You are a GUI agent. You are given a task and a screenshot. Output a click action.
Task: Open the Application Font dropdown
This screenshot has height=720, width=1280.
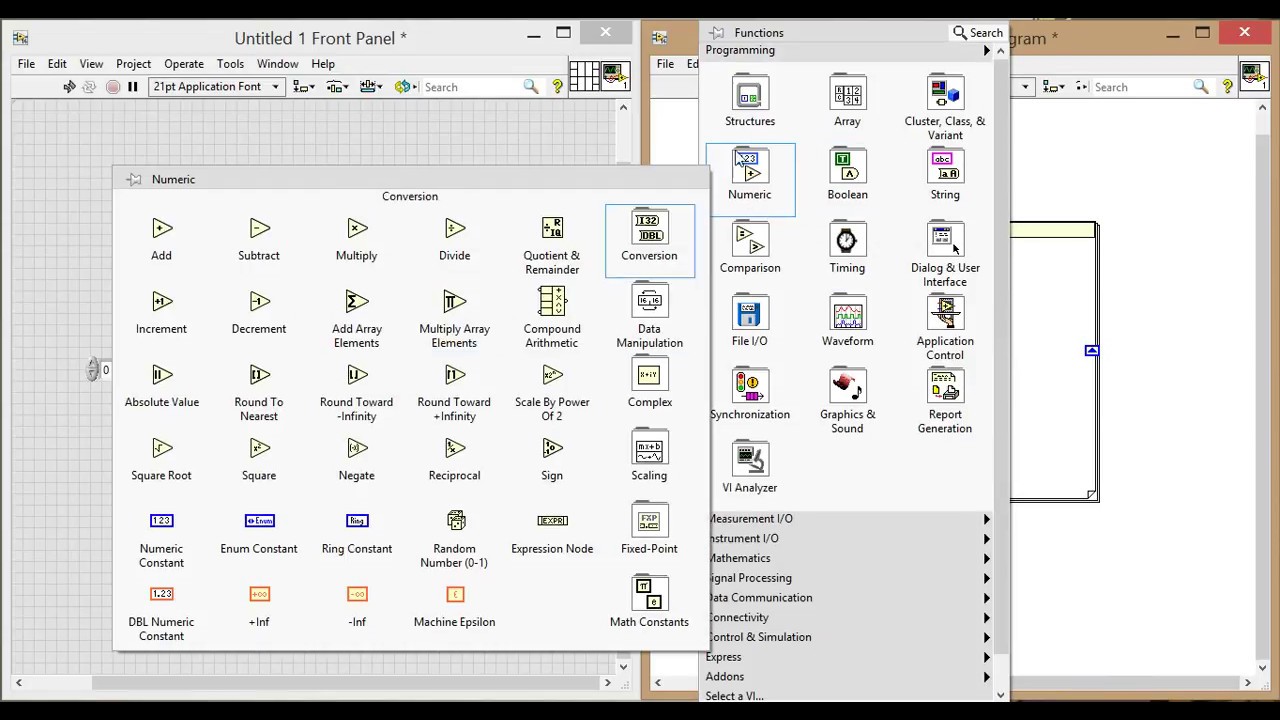215,87
